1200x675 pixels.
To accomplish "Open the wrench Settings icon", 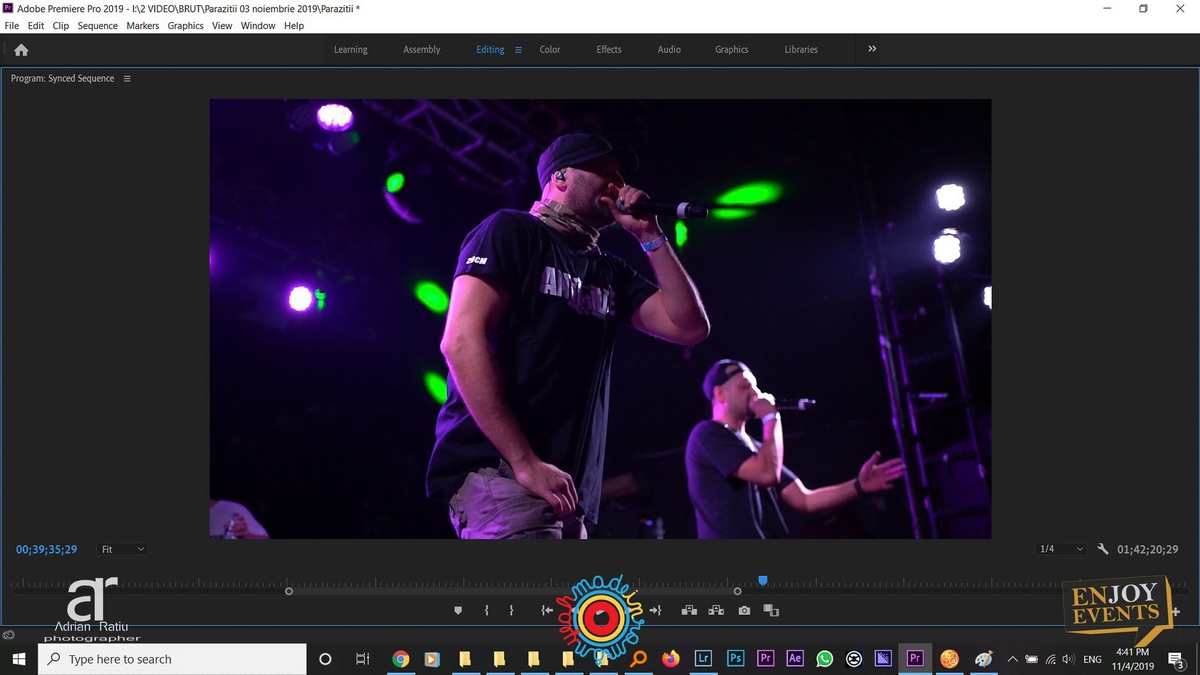I will coord(1103,549).
